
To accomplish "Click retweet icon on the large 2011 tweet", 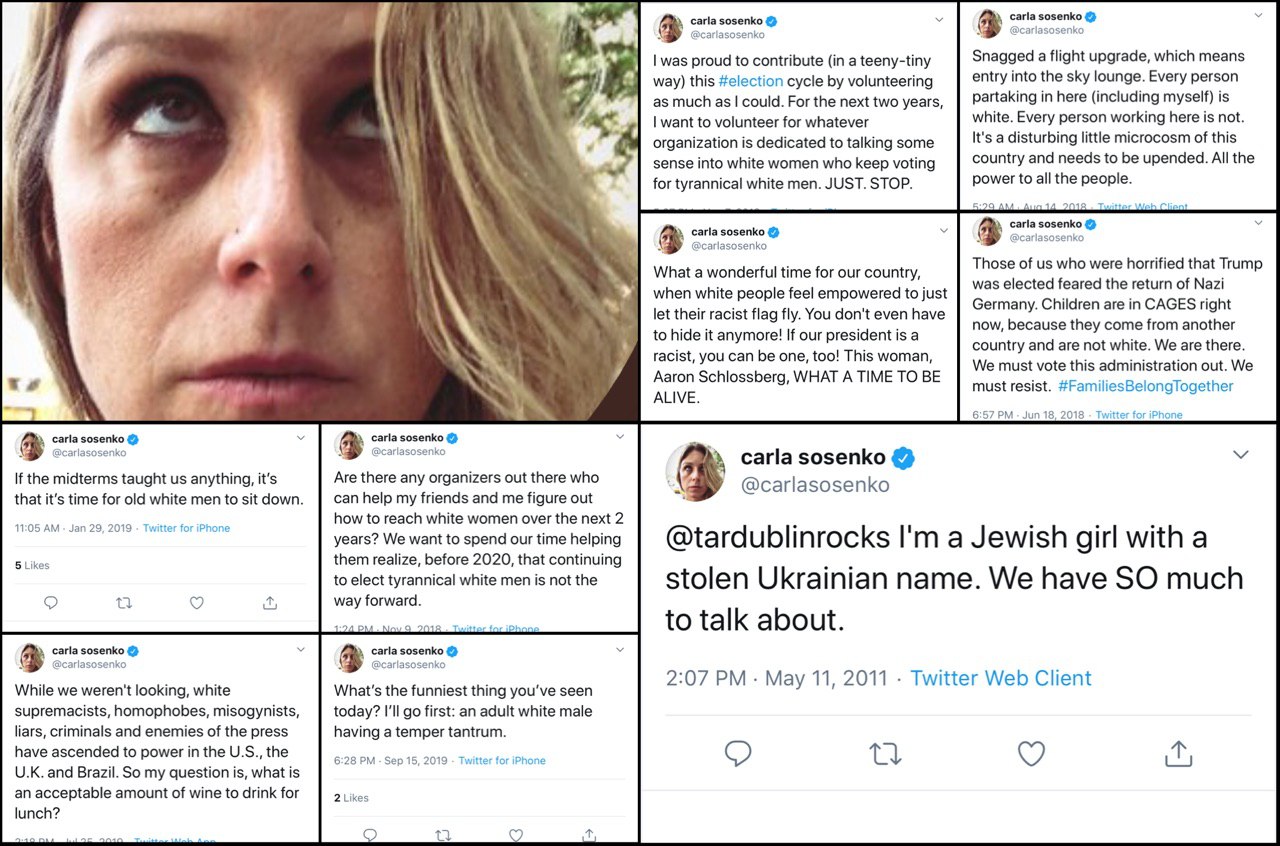I will point(885,754).
